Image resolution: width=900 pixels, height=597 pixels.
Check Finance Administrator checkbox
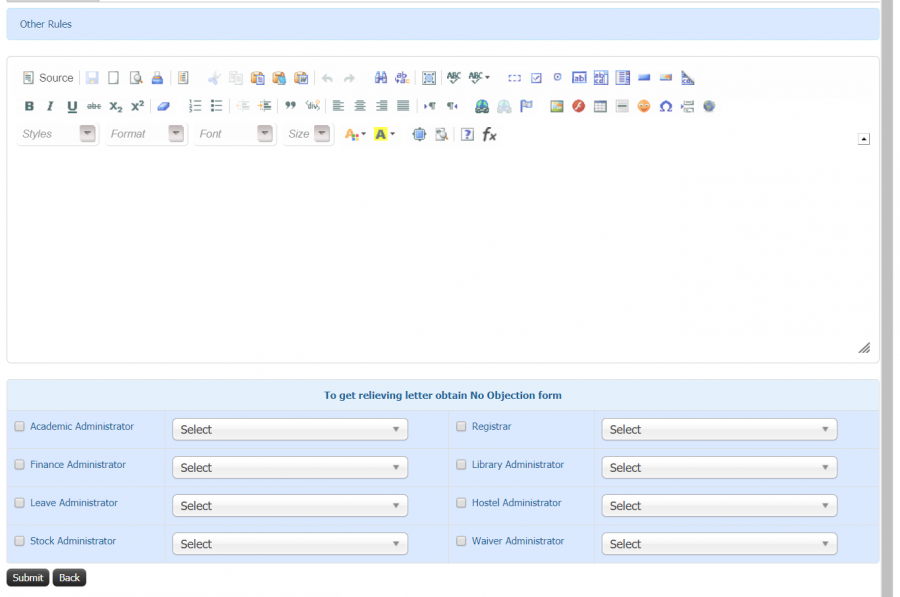click(x=20, y=464)
